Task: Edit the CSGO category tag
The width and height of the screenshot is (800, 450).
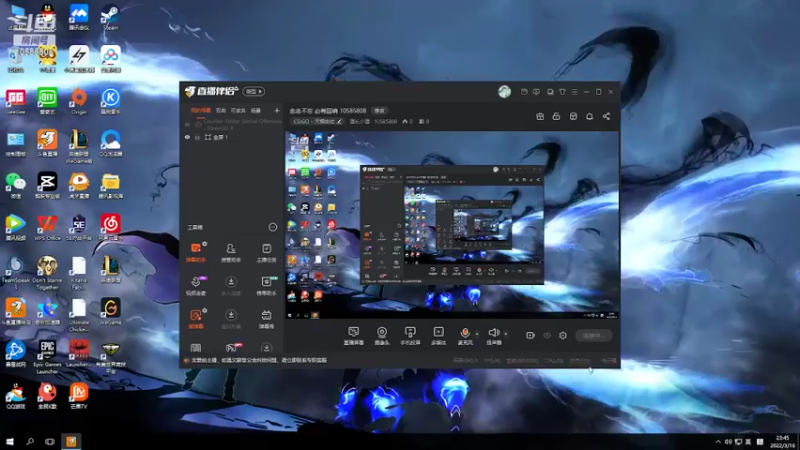Action: point(317,121)
